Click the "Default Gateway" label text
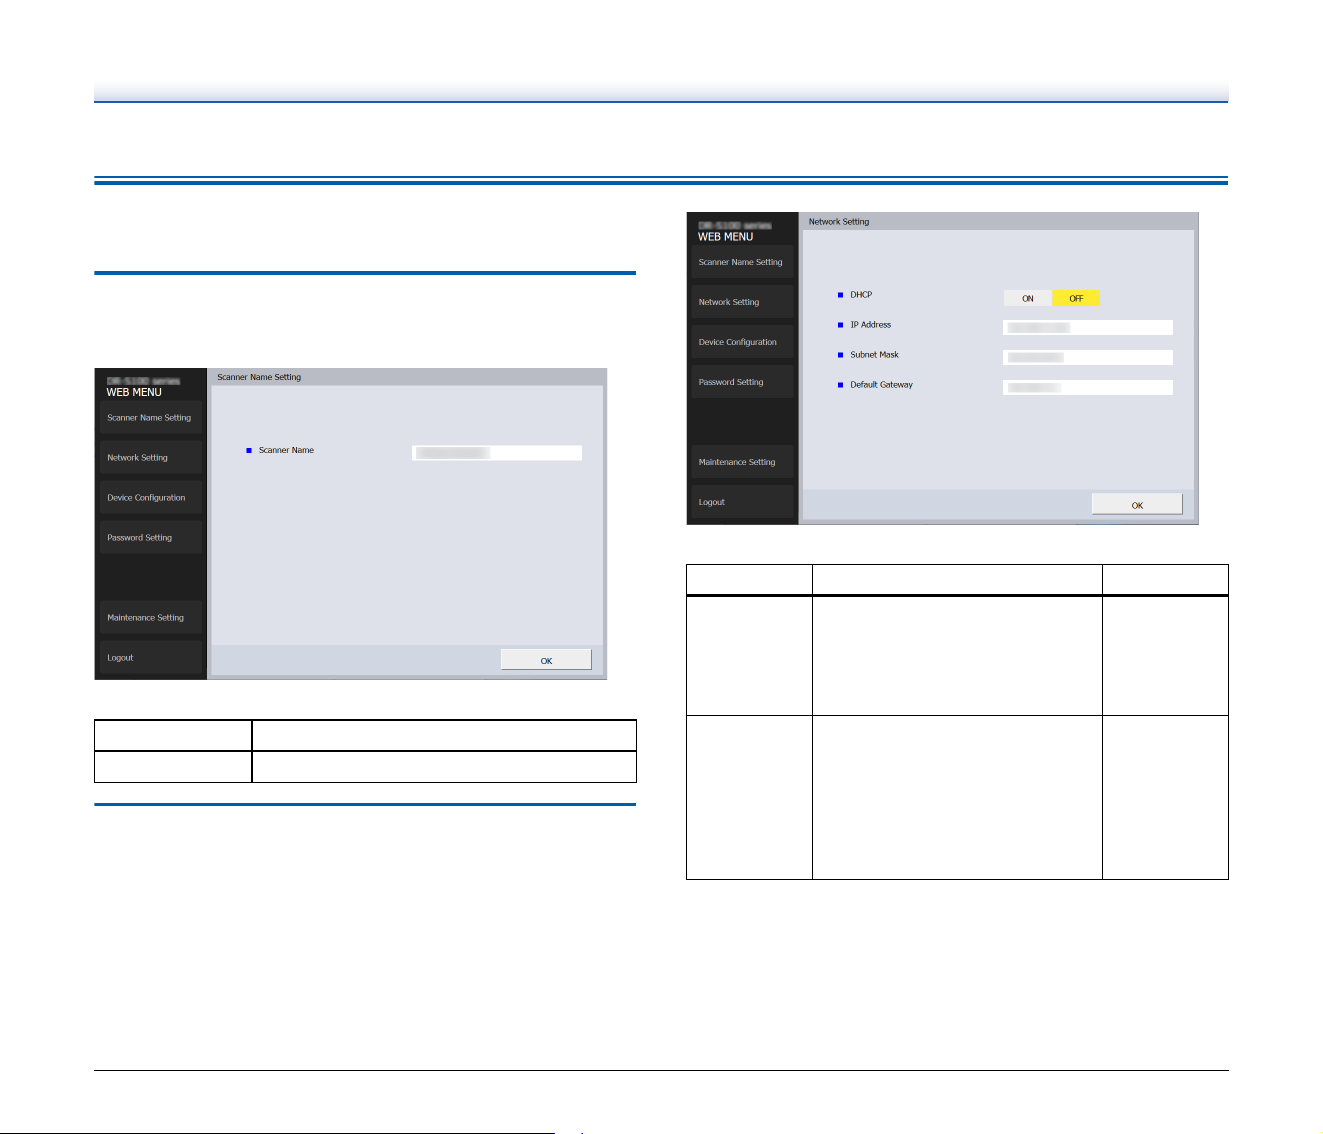Screen dimensions: 1323x1134 tap(881, 385)
